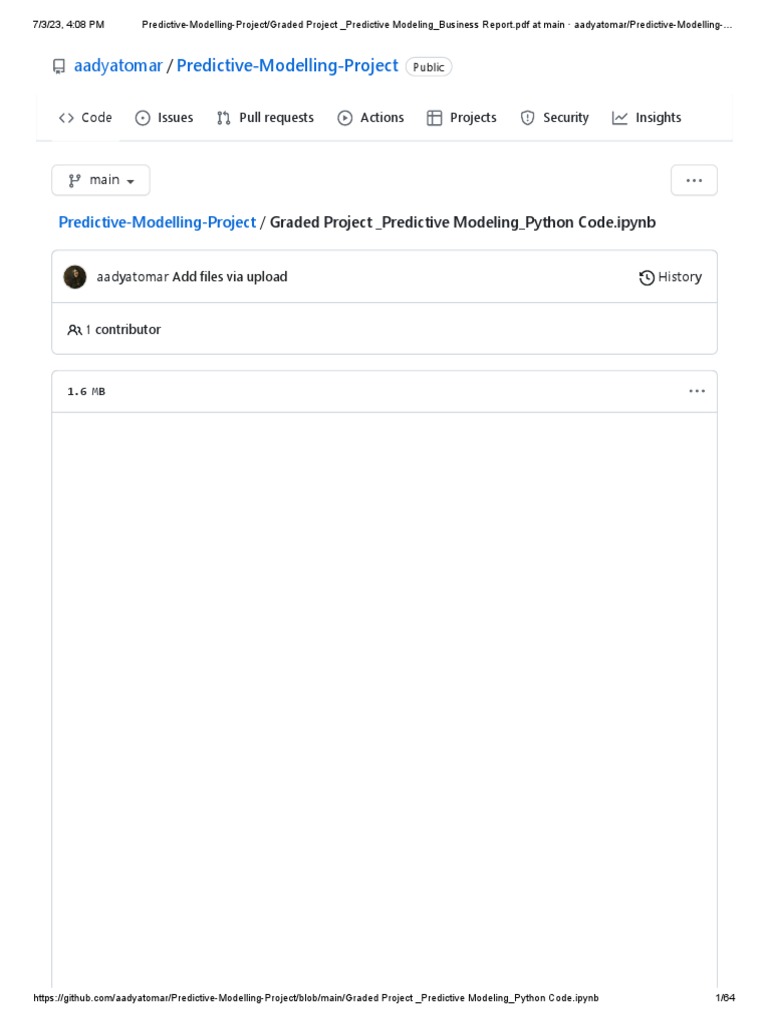Open the main branch dropdown
The image size is (768, 1024).
point(101,180)
